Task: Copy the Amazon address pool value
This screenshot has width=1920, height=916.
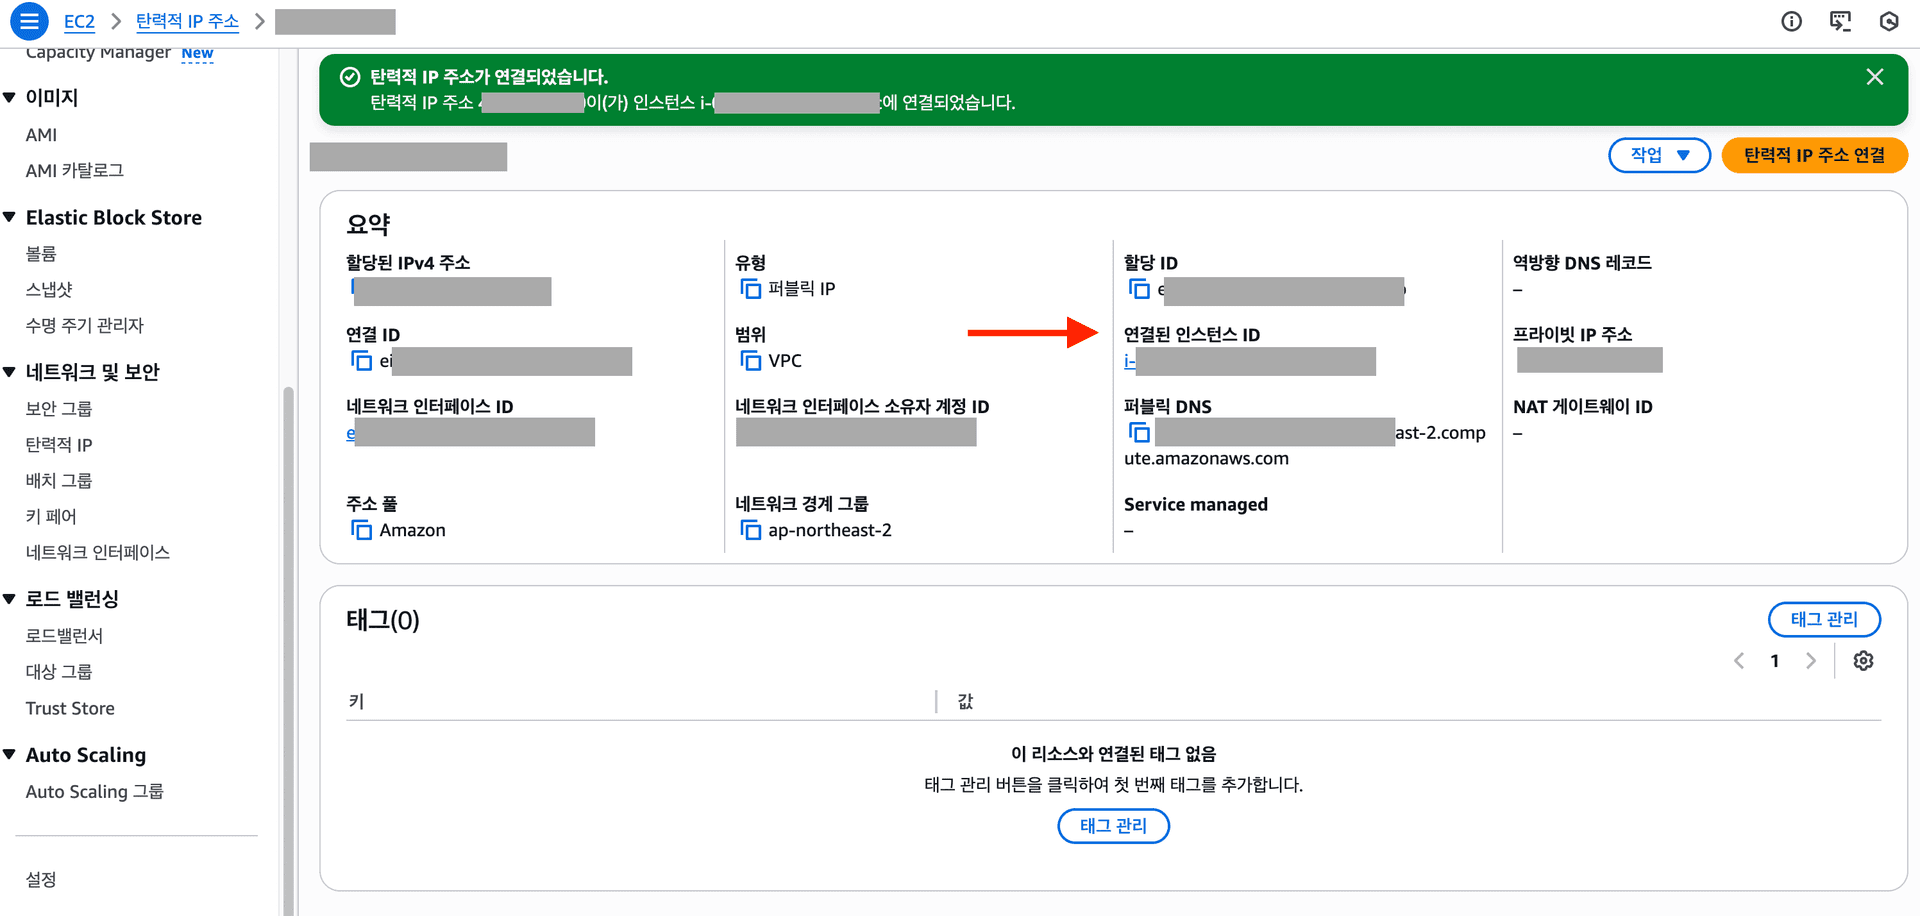Action: click(362, 530)
